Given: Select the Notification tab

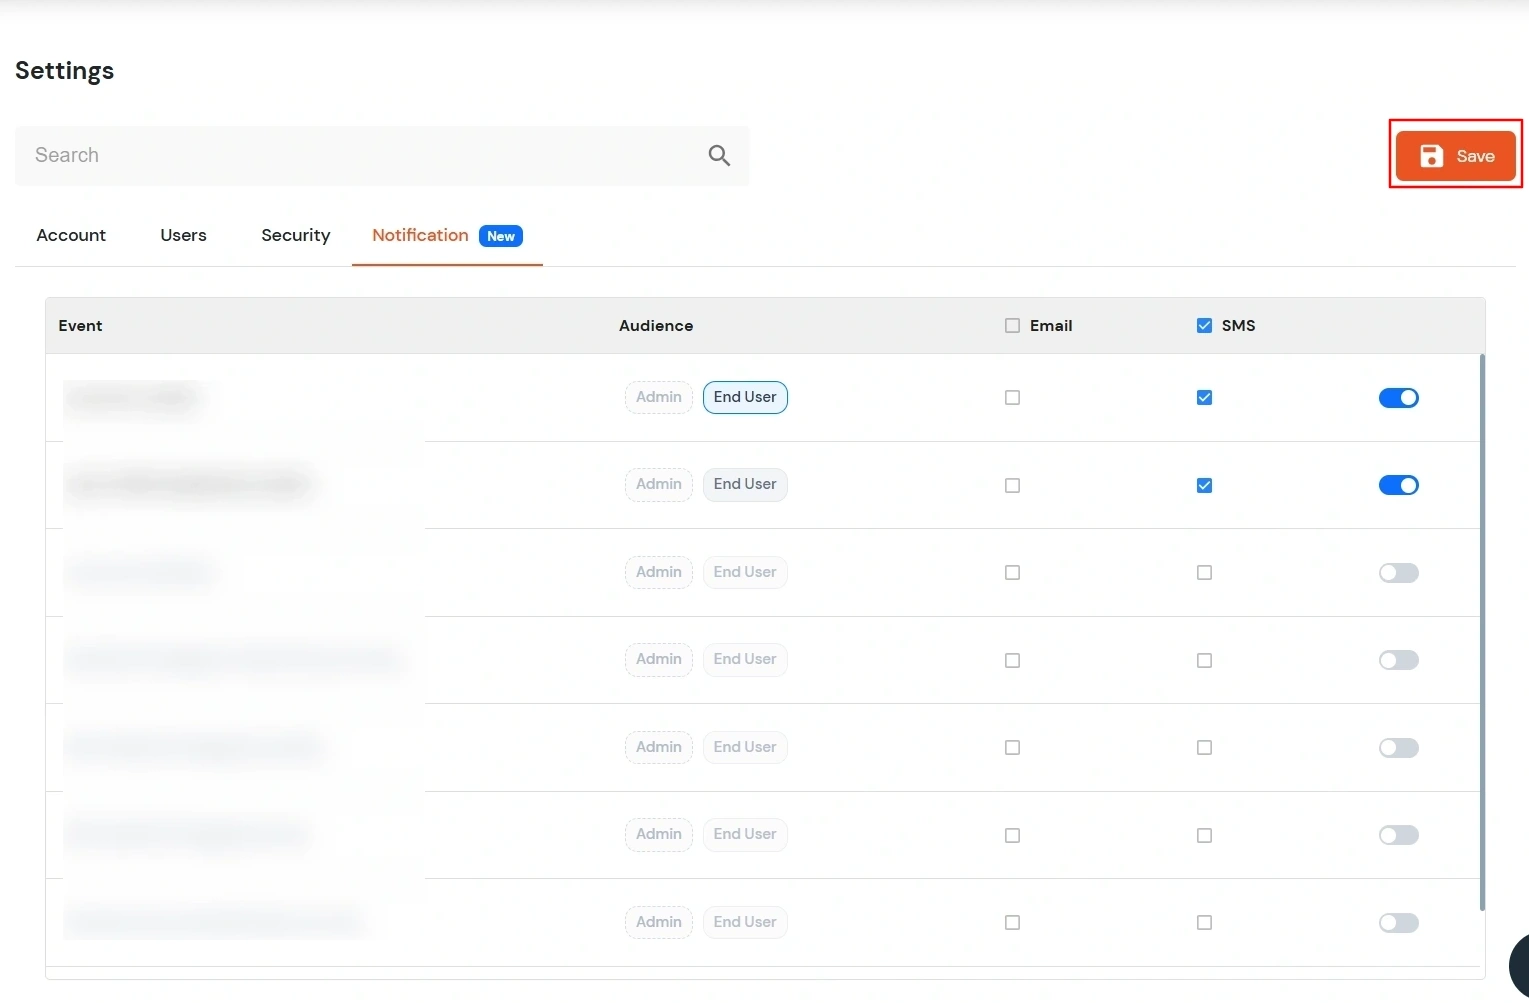Looking at the screenshot, I should point(447,235).
